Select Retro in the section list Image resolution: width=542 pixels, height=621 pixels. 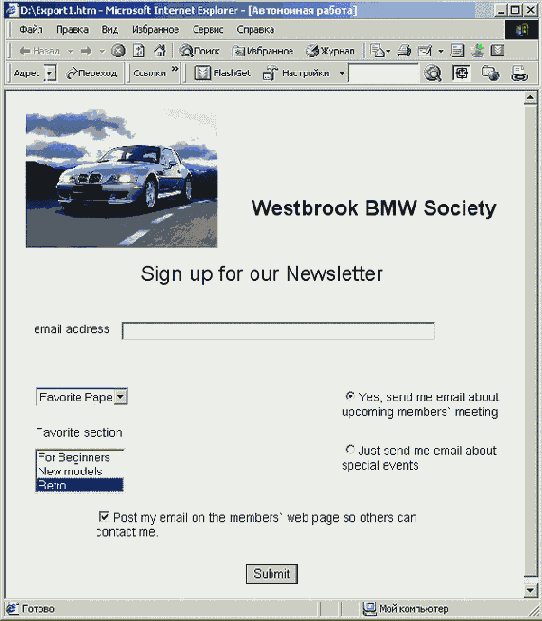[80, 485]
